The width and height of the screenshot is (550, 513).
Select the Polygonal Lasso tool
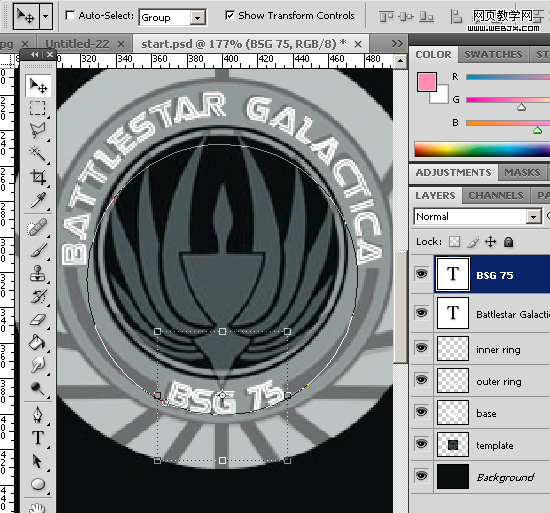[38, 130]
